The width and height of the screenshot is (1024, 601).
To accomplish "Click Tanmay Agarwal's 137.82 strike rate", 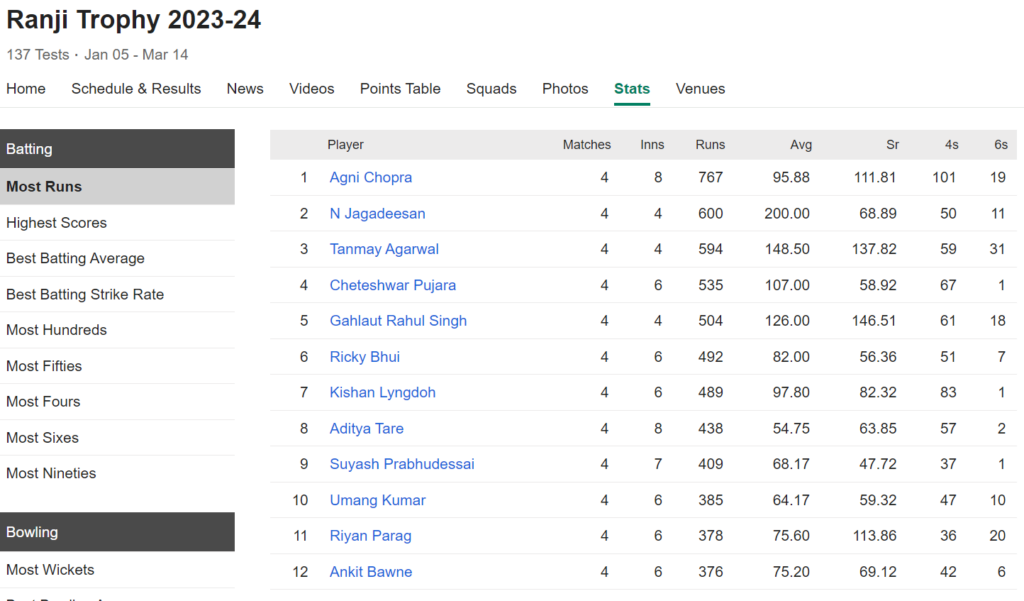I will [x=874, y=250].
